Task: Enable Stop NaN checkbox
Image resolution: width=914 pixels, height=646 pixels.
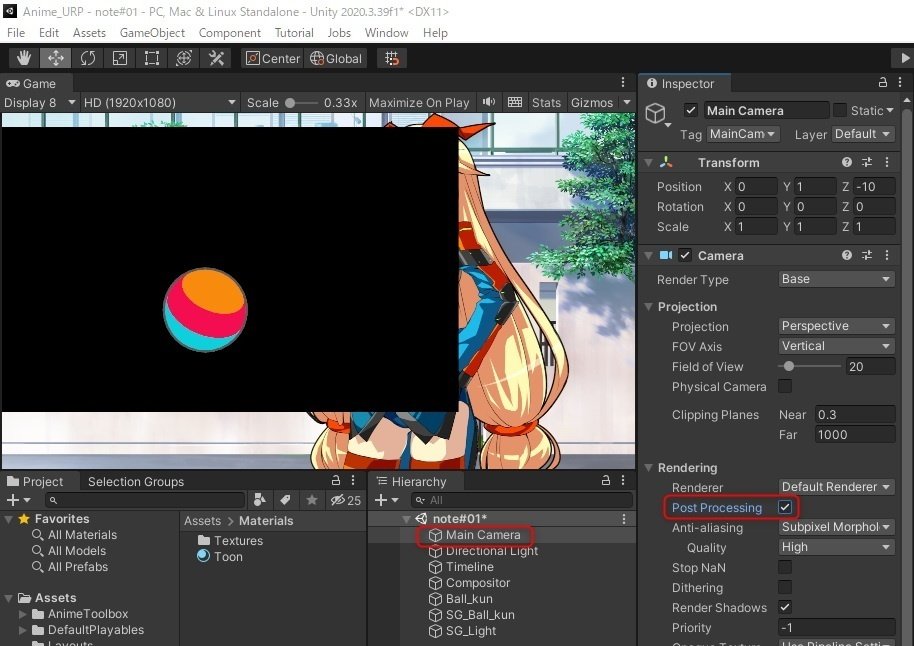Action: 785,567
